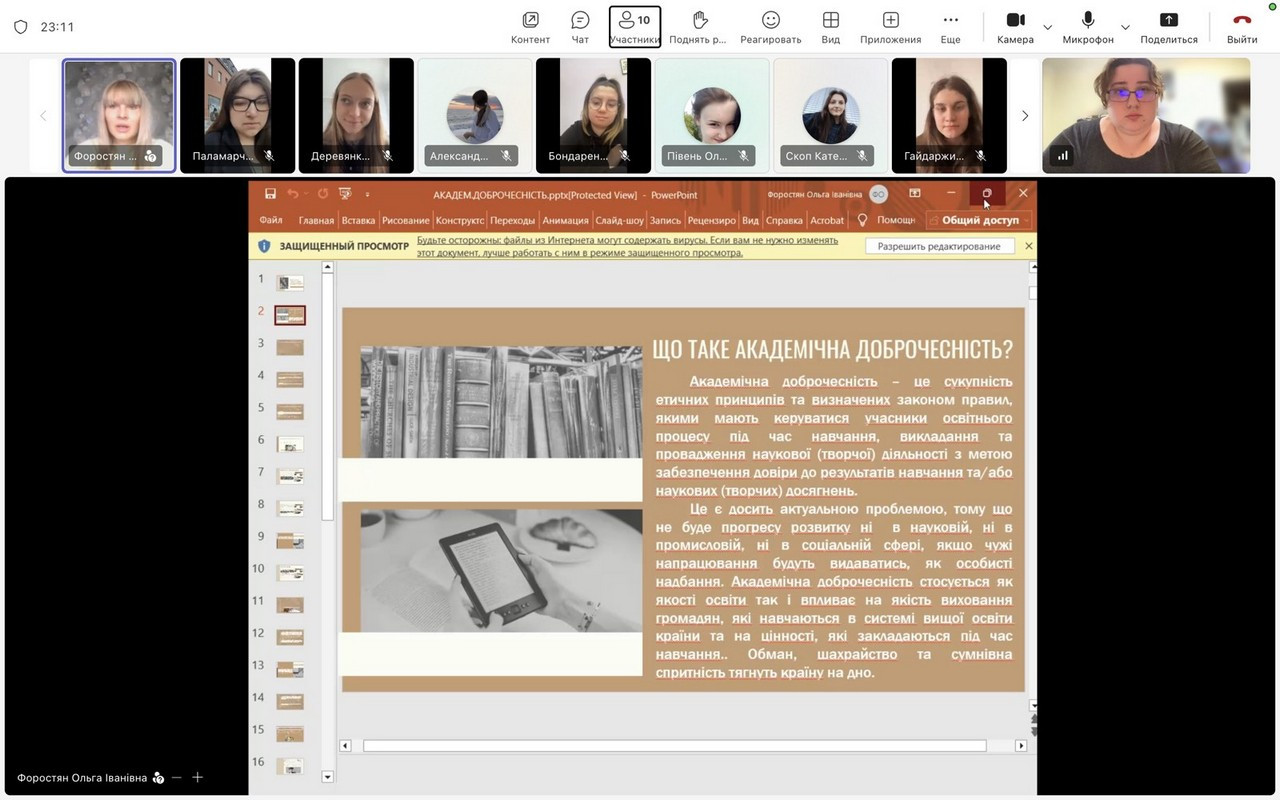1280x800 pixels.
Task: Open the View layout options
Action: pos(830,27)
